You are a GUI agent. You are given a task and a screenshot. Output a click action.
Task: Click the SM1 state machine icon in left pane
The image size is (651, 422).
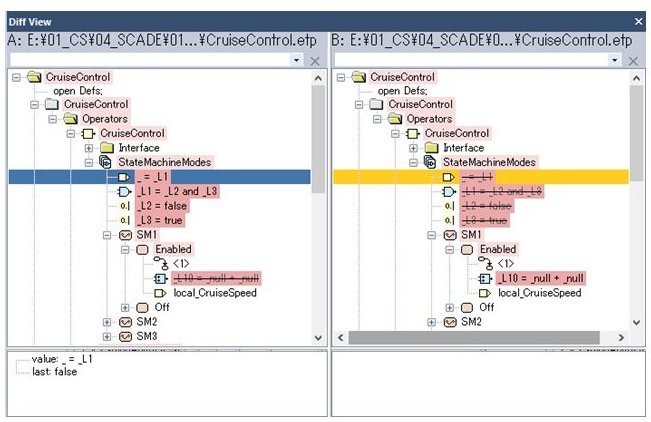point(125,235)
